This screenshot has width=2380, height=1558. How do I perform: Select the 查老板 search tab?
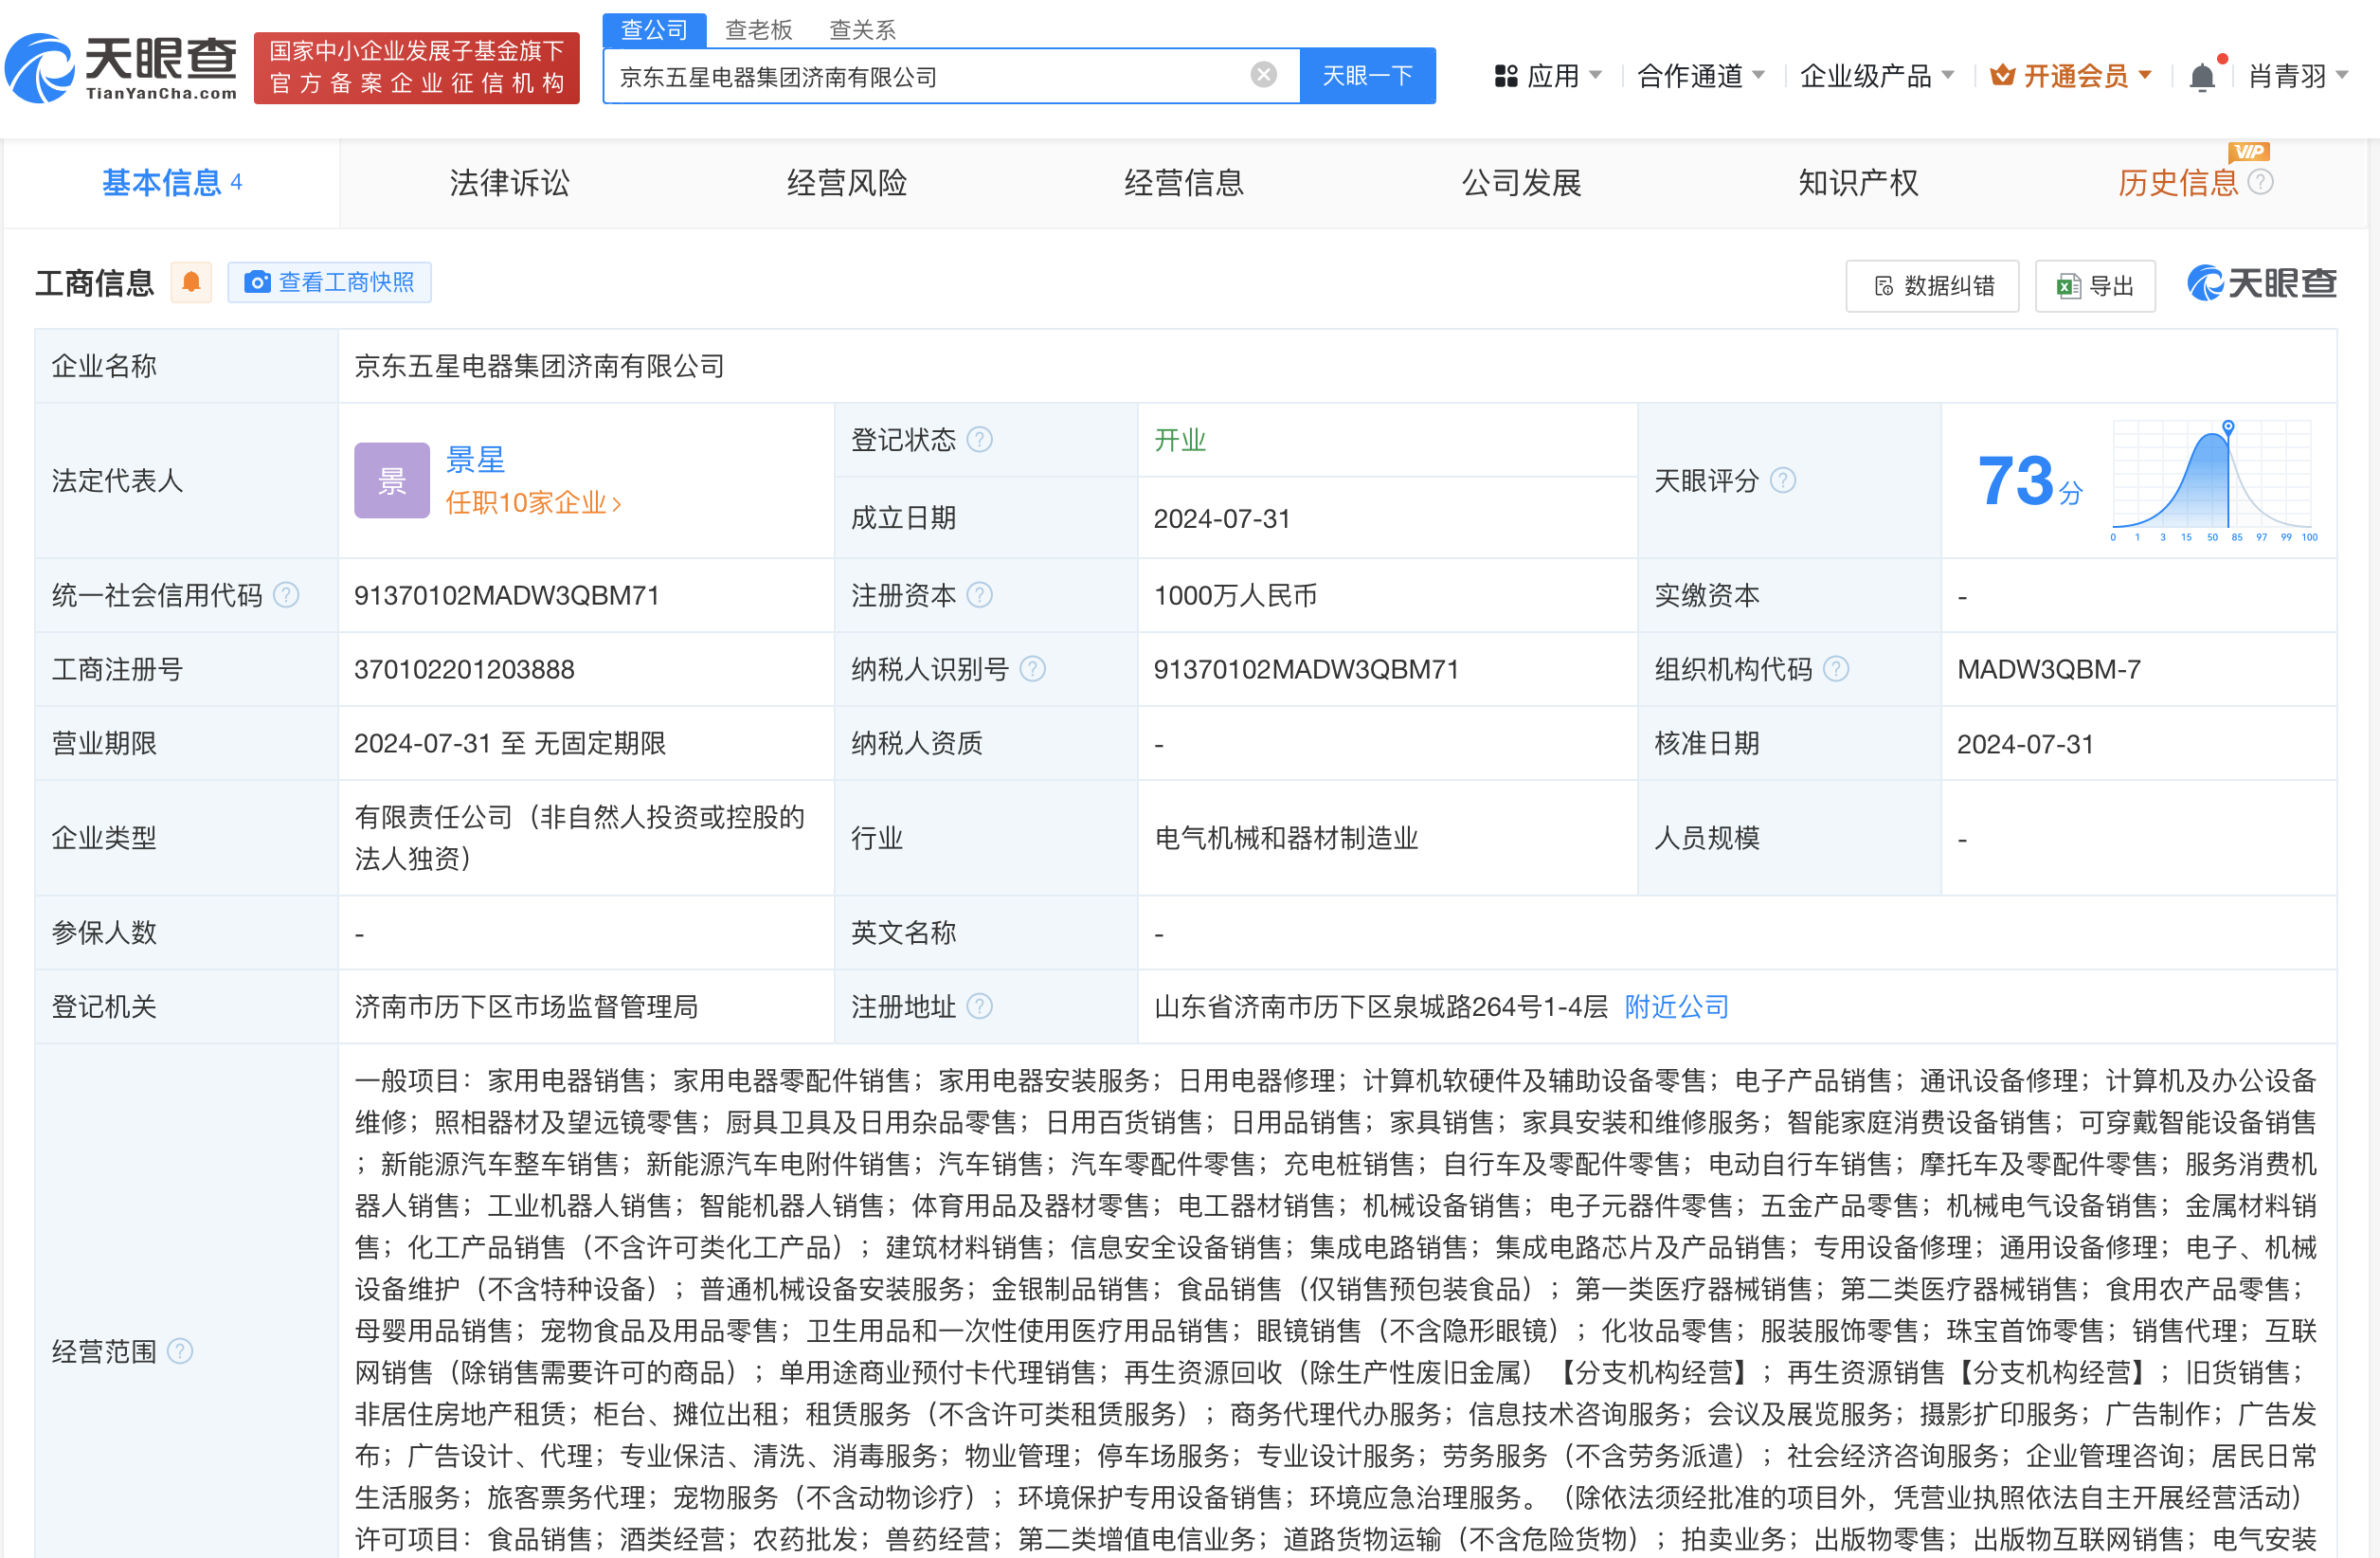coord(758,30)
